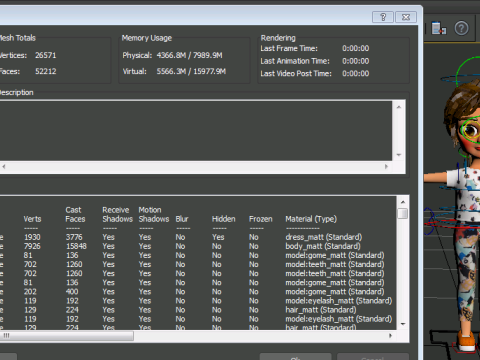Screen dimensions: 480x360
Task: Click the 400 faces cell
Action: pos(72,292)
